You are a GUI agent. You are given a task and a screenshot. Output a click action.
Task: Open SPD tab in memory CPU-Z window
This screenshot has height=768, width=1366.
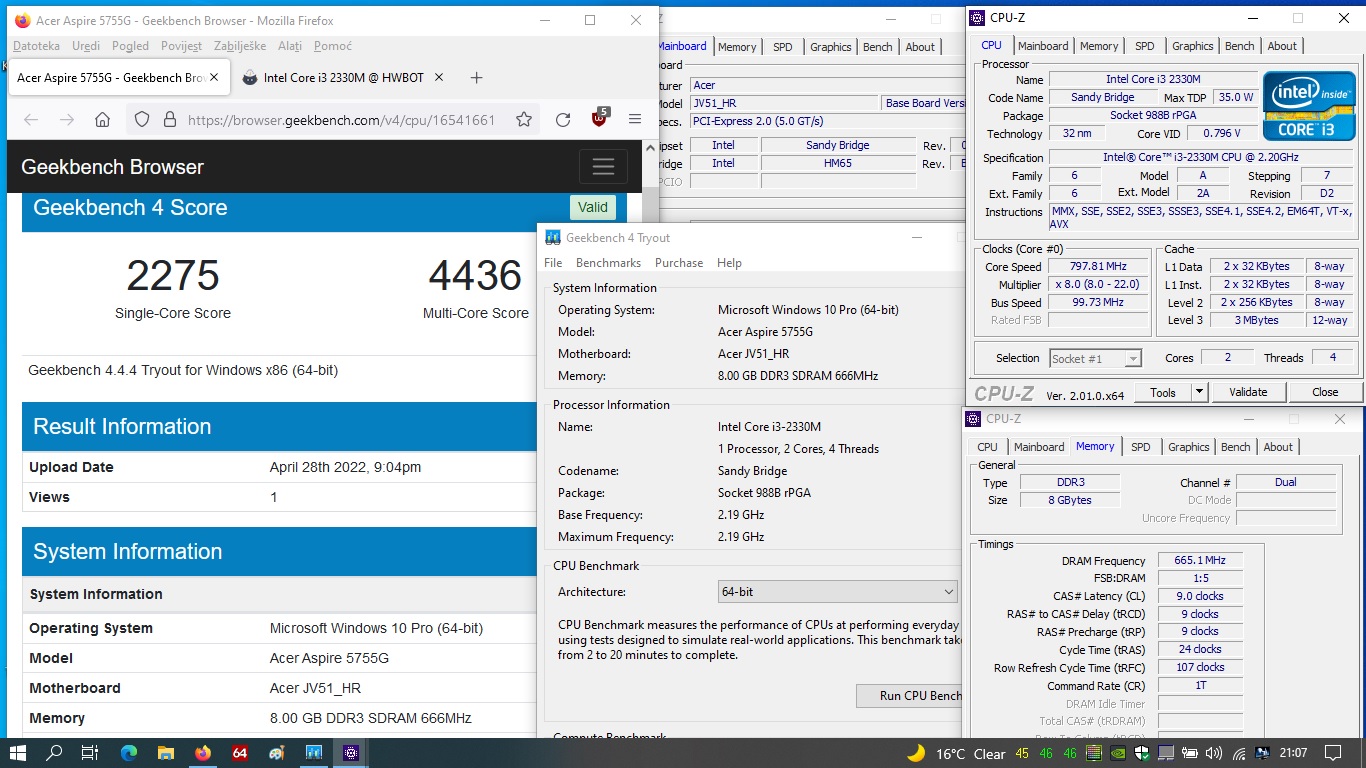click(x=1141, y=447)
